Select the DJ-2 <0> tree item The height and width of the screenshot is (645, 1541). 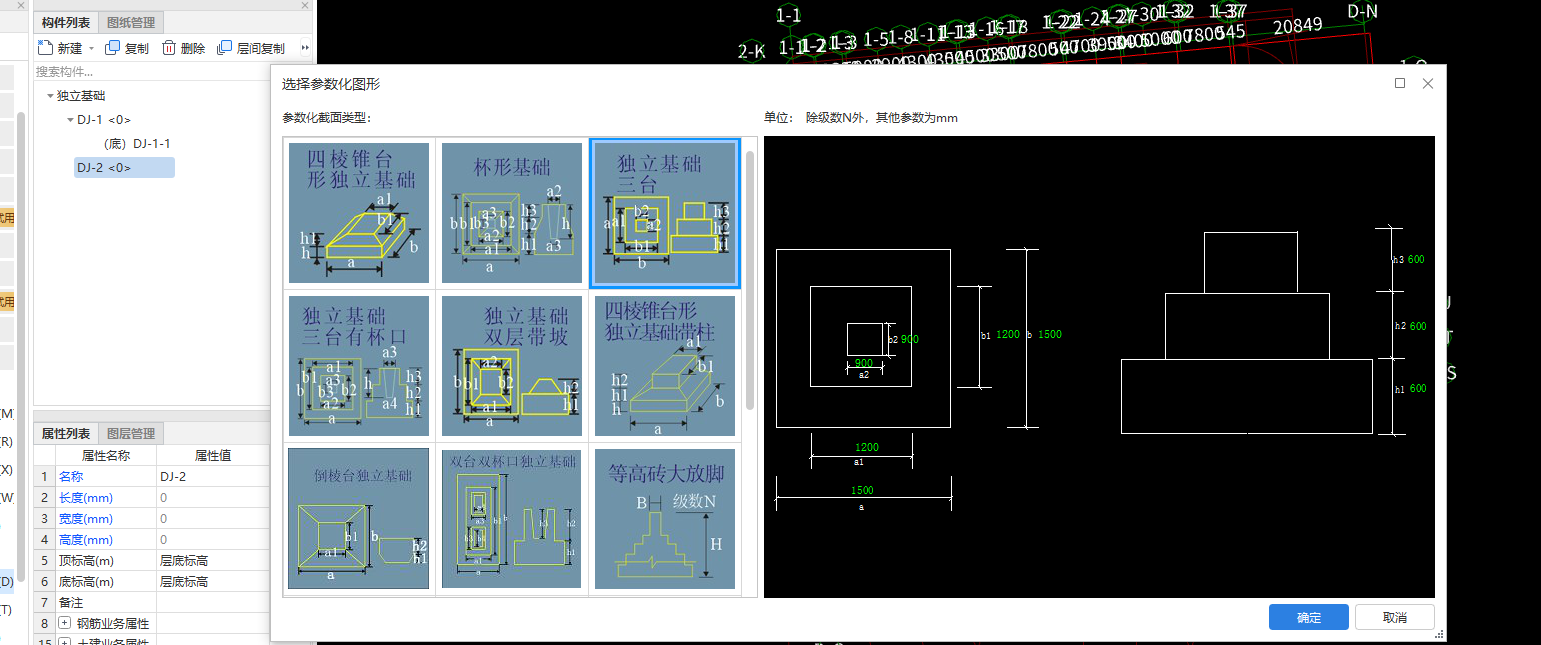pyautogui.click(x=125, y=168)
